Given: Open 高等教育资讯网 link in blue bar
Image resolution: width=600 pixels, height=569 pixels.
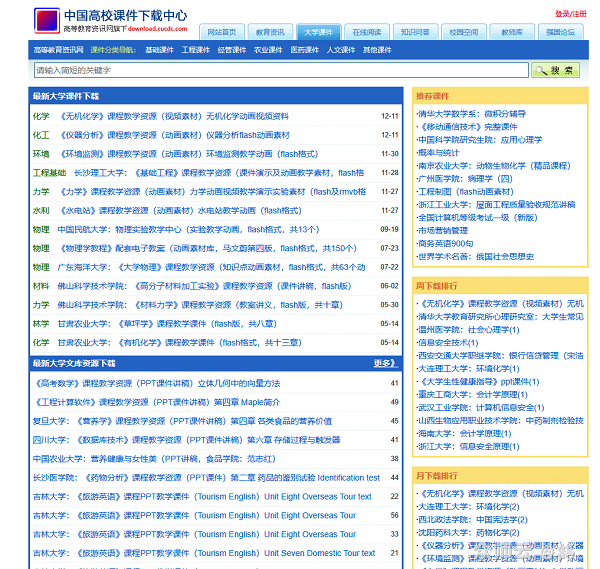Looking at the screenshot, I should [x=58, y=49].
